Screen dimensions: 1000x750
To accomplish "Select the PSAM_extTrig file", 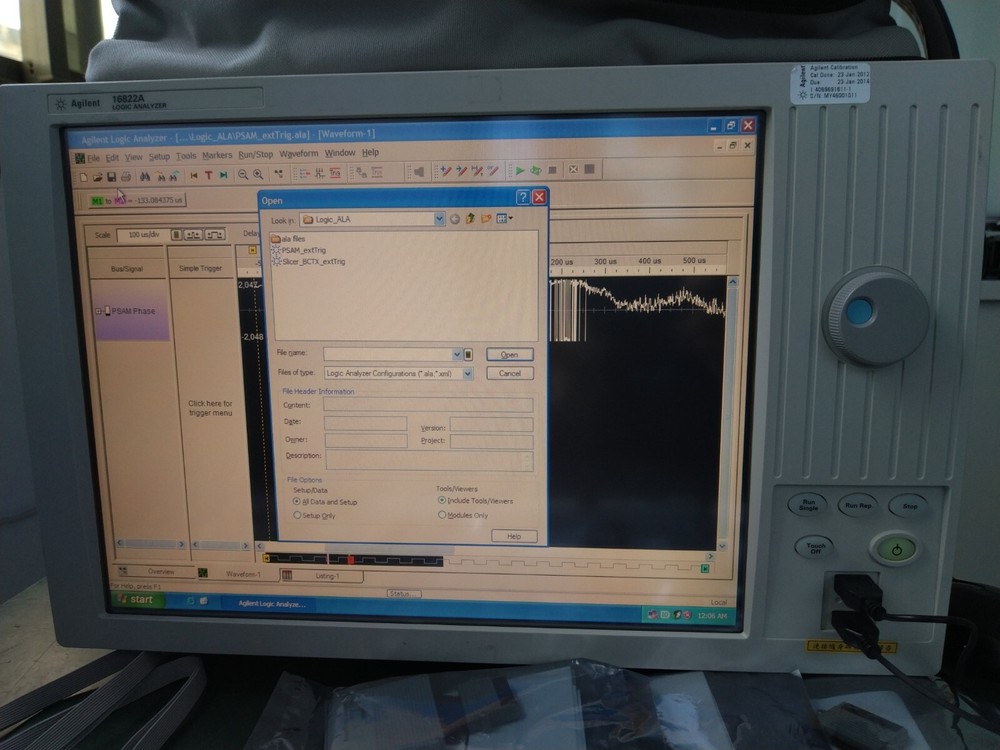I will 298,250.
